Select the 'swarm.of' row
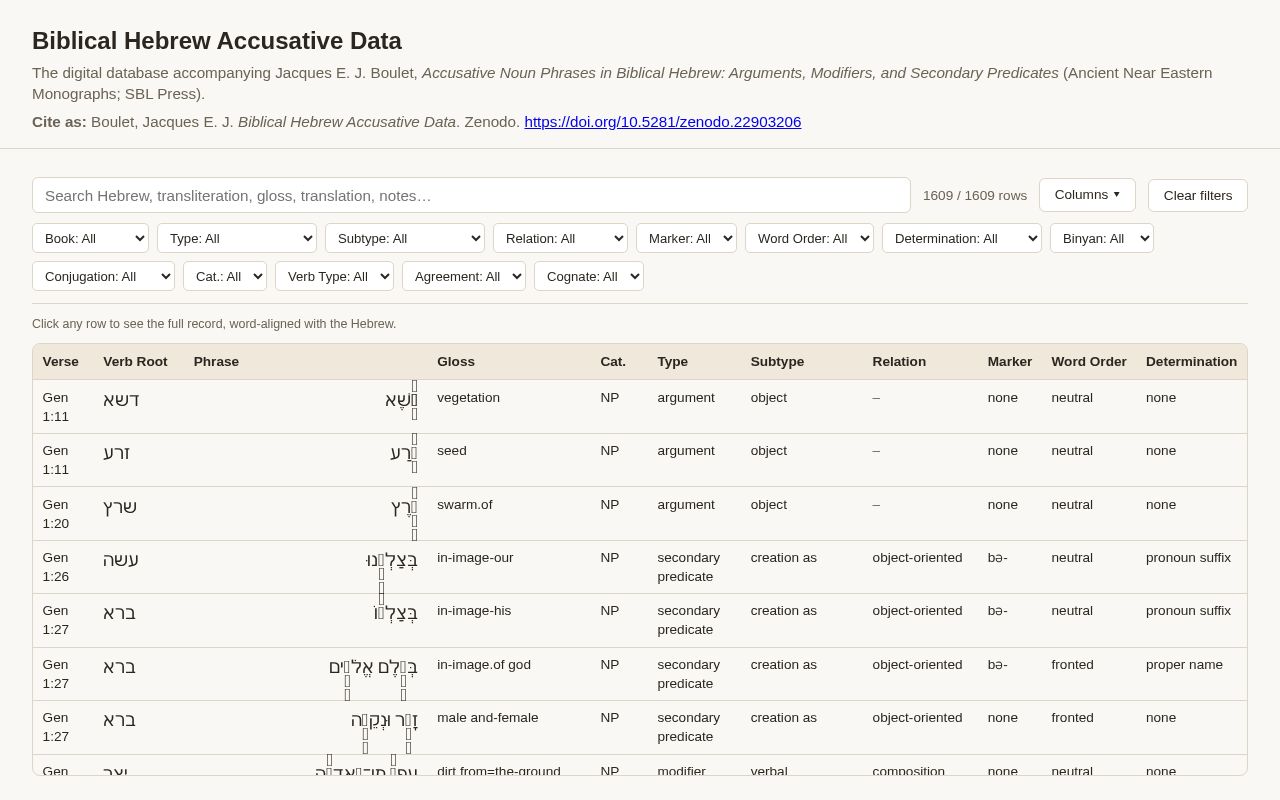 click(x=640, y=514)
